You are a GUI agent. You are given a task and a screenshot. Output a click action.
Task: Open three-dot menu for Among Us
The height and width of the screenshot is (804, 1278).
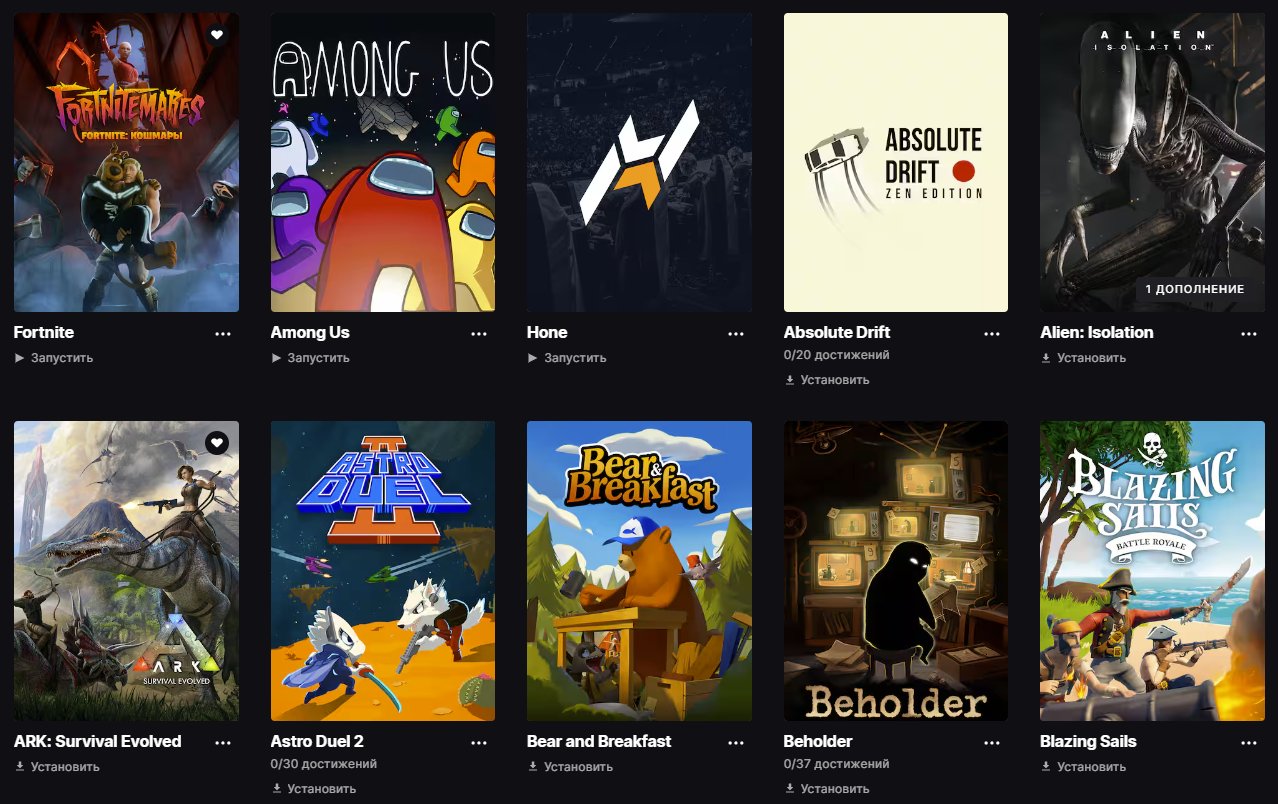click(479, 333)
